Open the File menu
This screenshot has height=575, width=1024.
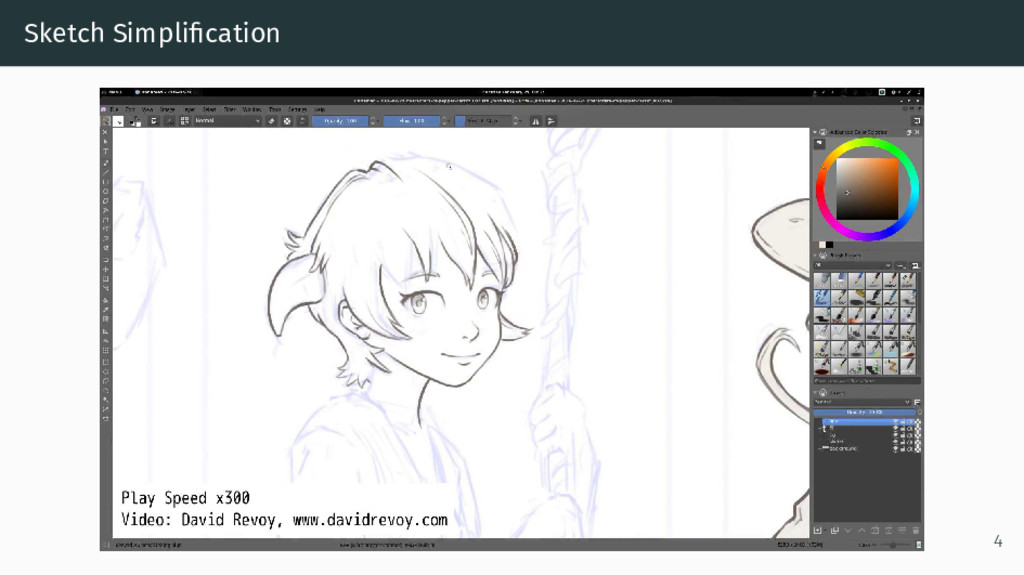pyautogui.click(x=114, y=109)
